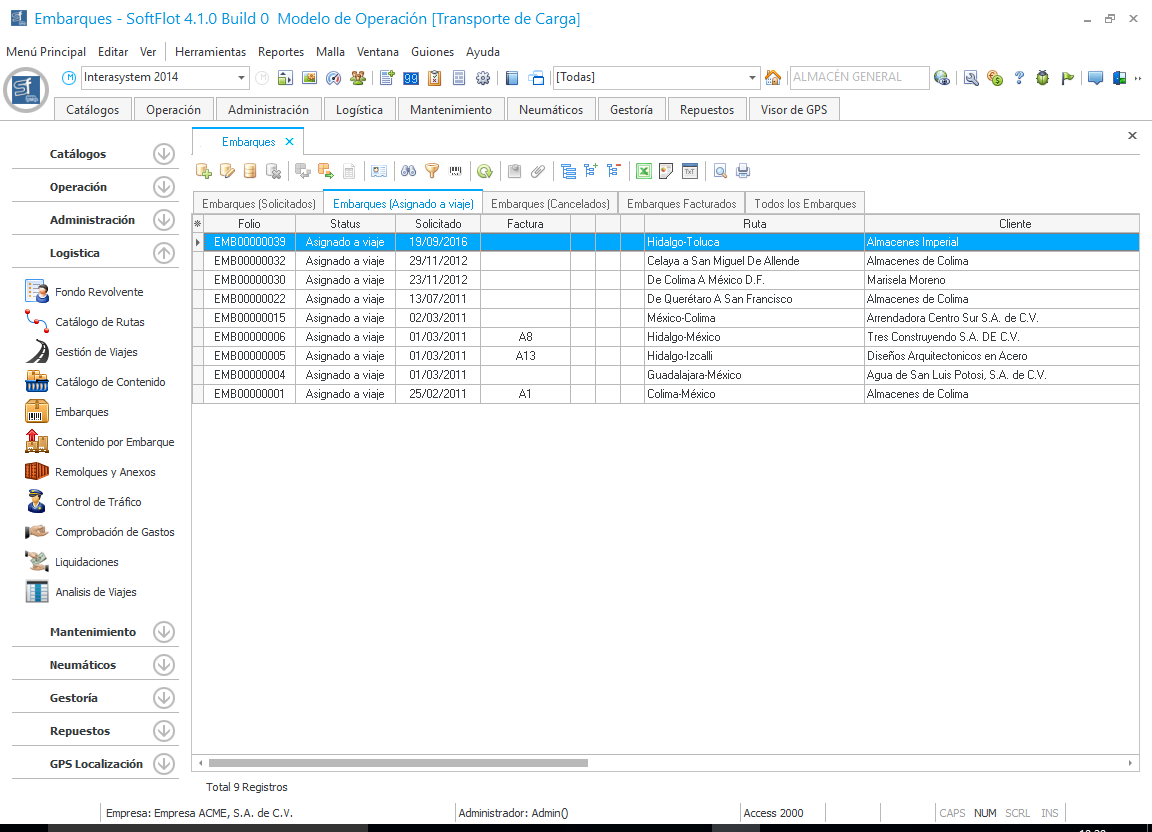Open the [Todas] dropdown list
Image resolution: width=1152 pixels, height=832 pixels.
[x=753, y=78]
